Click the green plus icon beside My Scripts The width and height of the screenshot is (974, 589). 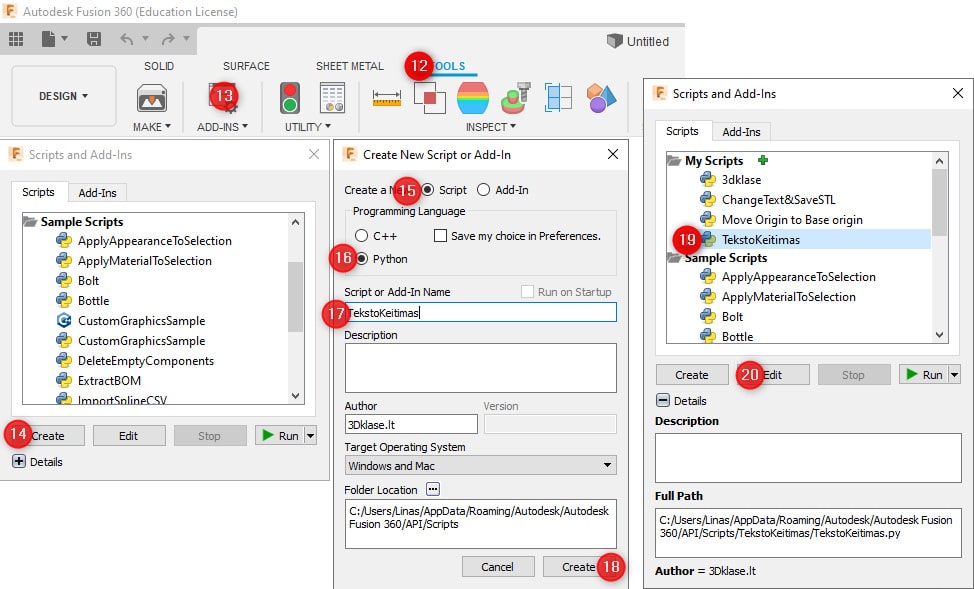pyautogui.click(x=763, y=160)
